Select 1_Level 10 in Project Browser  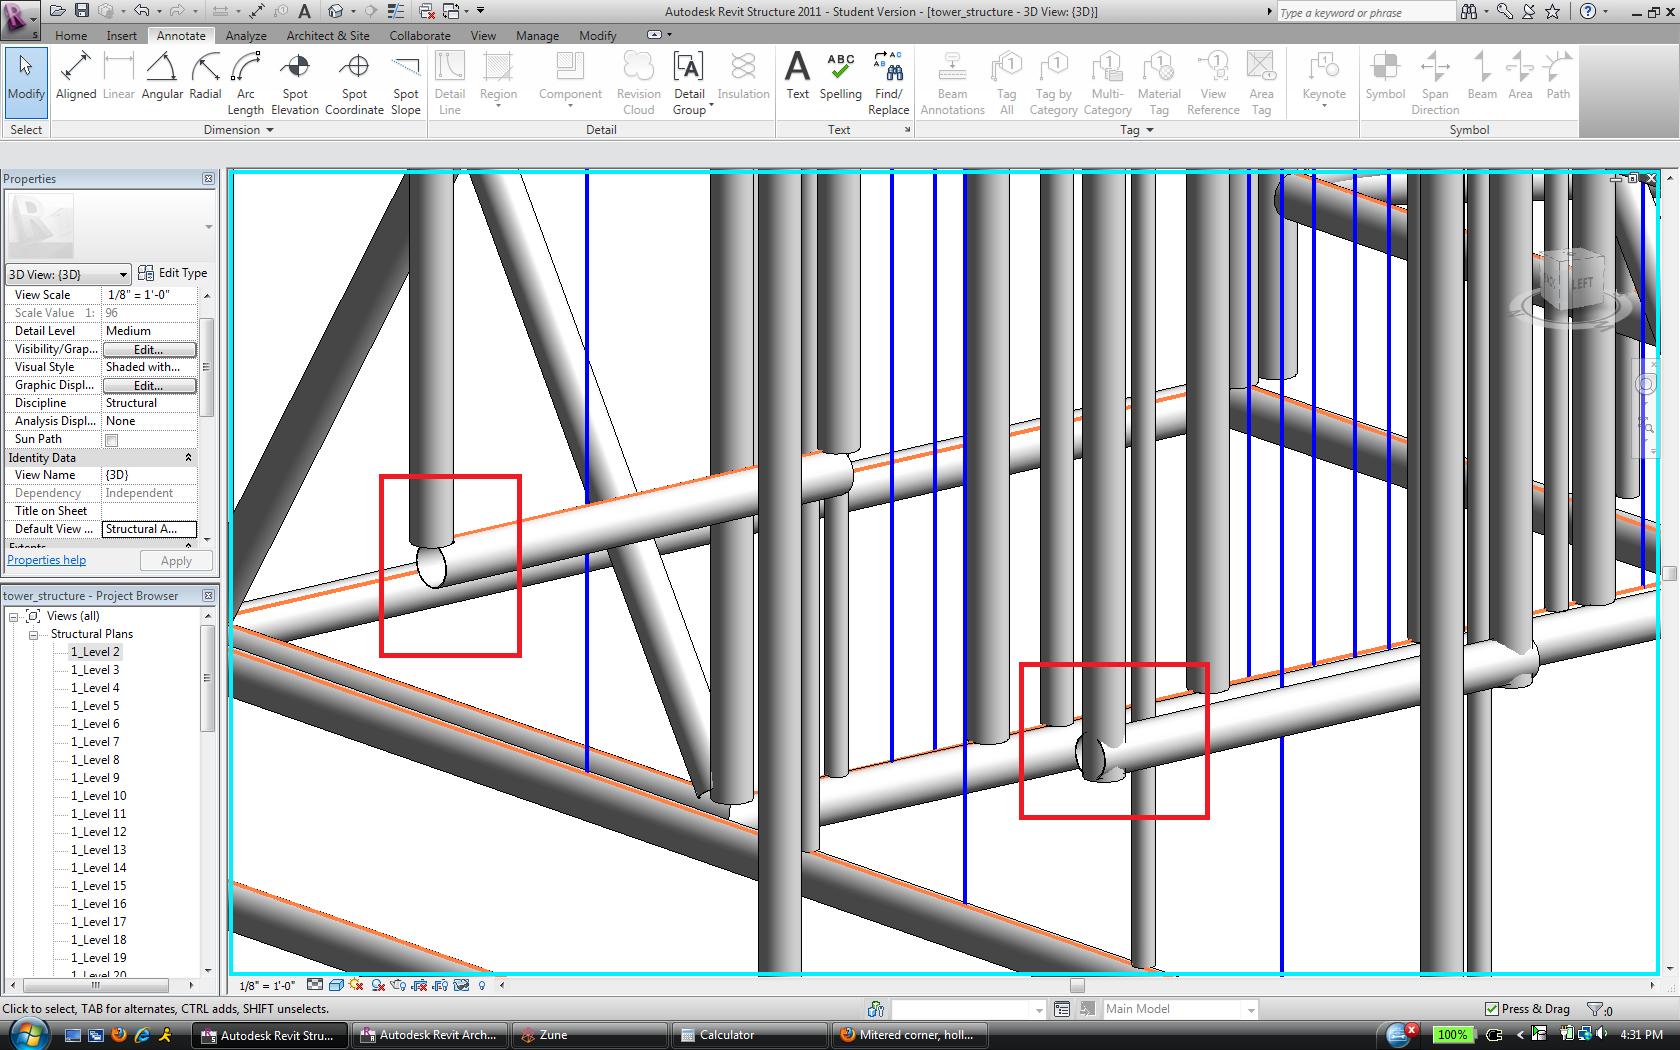(98, 796)
